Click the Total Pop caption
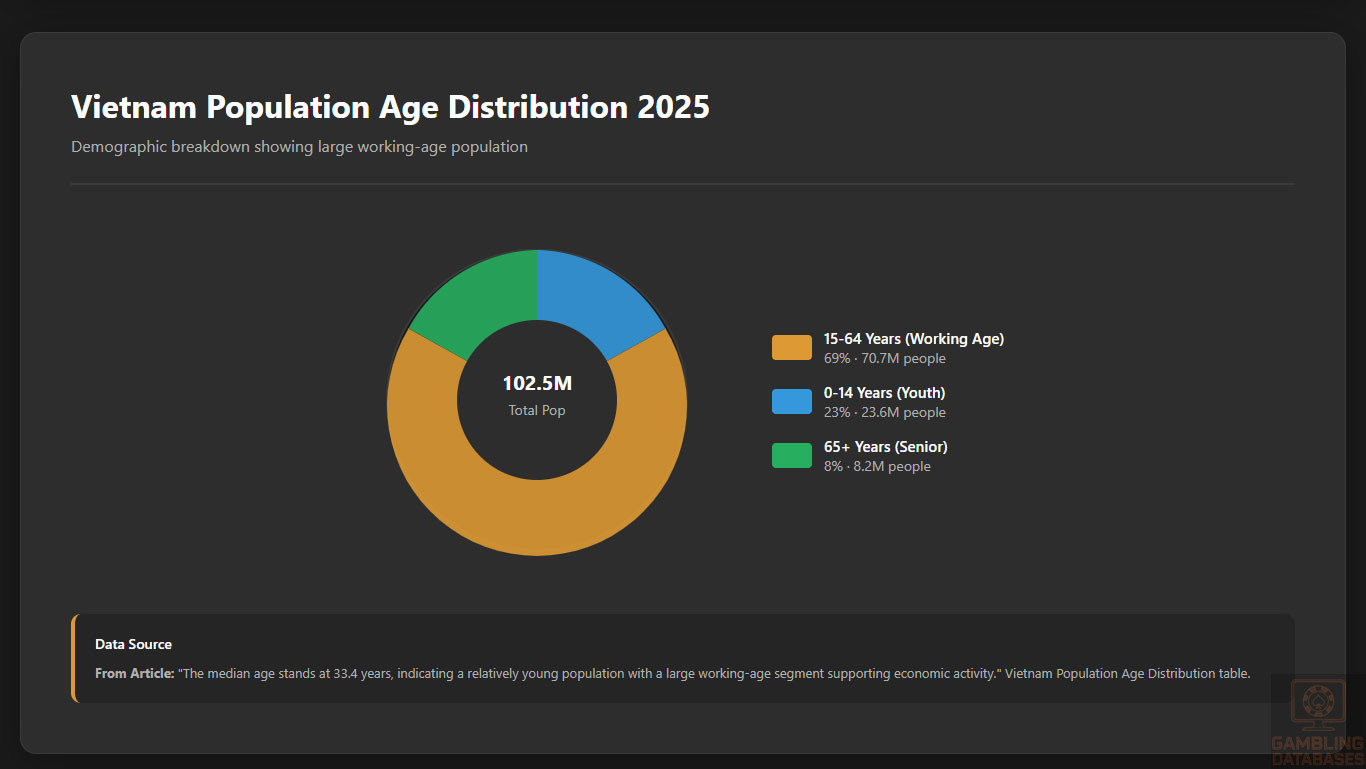The image size is (1366, 769). point(537,410)
